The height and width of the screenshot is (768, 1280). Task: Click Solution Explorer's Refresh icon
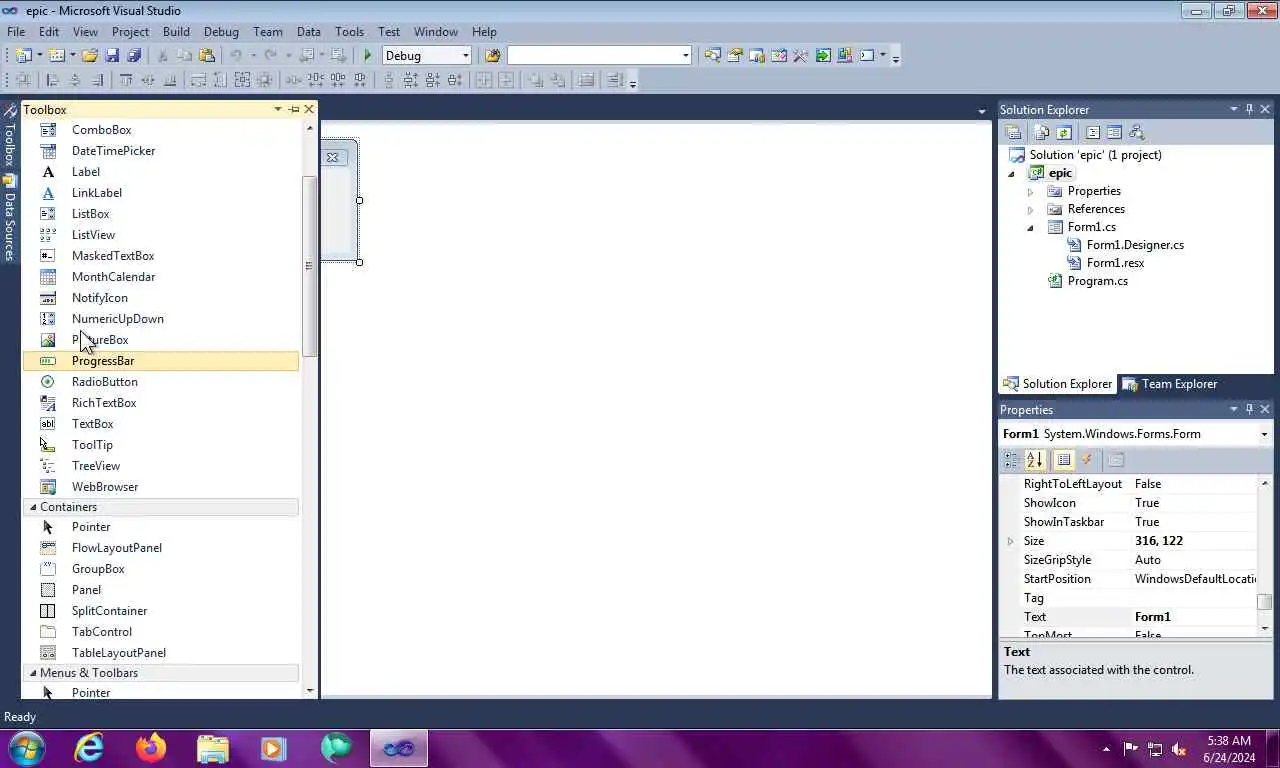tap(1064, 132)
